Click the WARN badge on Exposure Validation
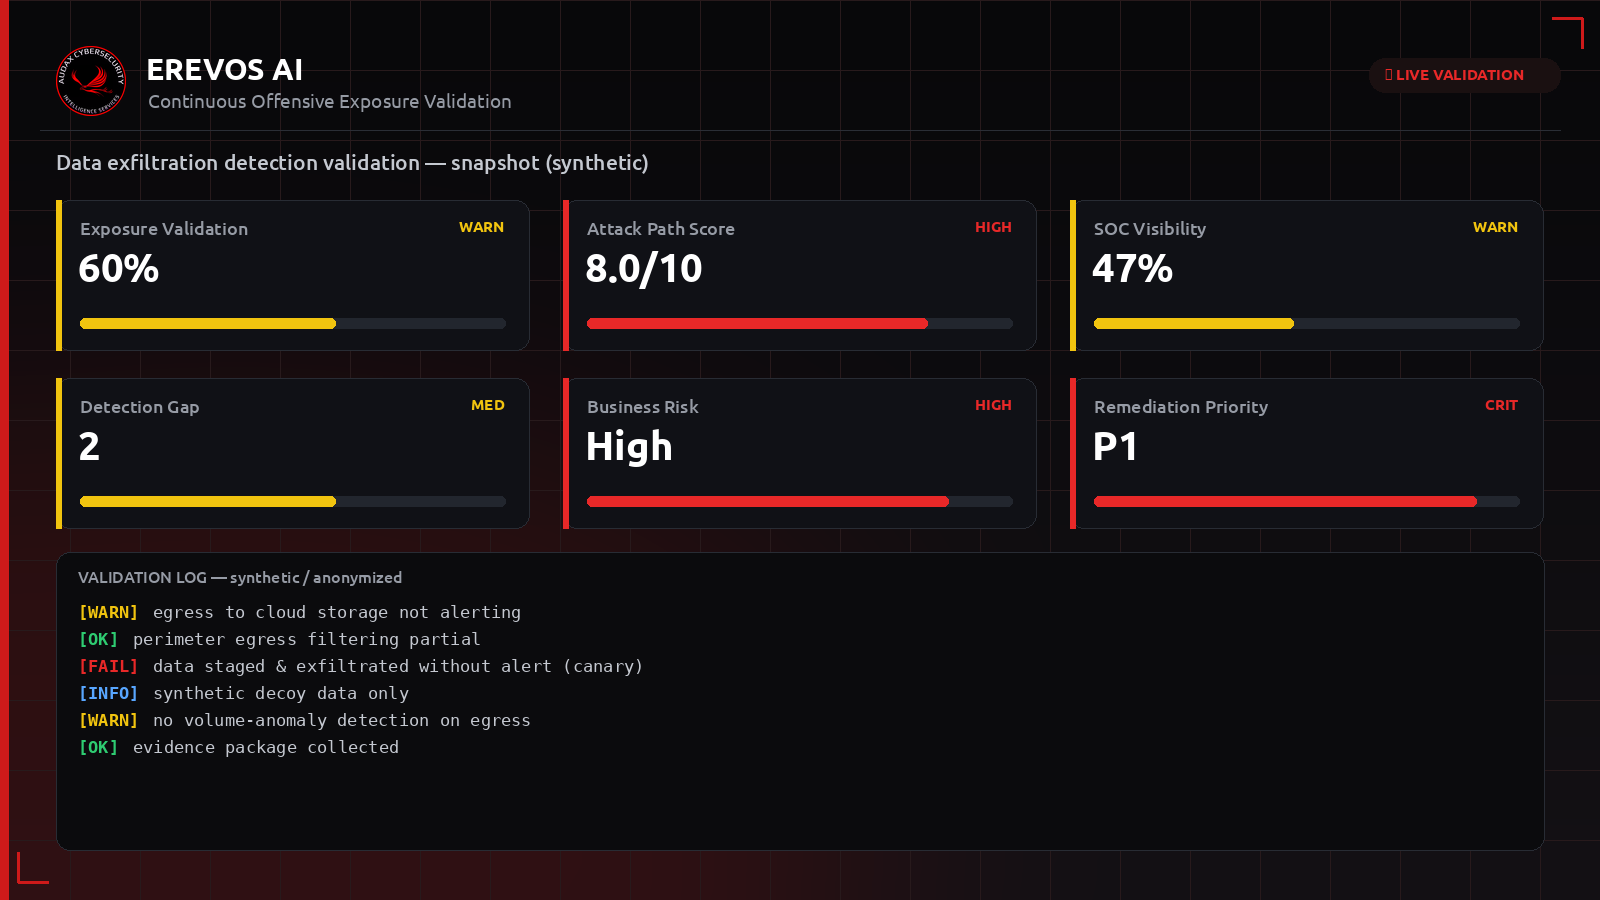The height and width of the screenshot is (900, 1600). (481, 227)
